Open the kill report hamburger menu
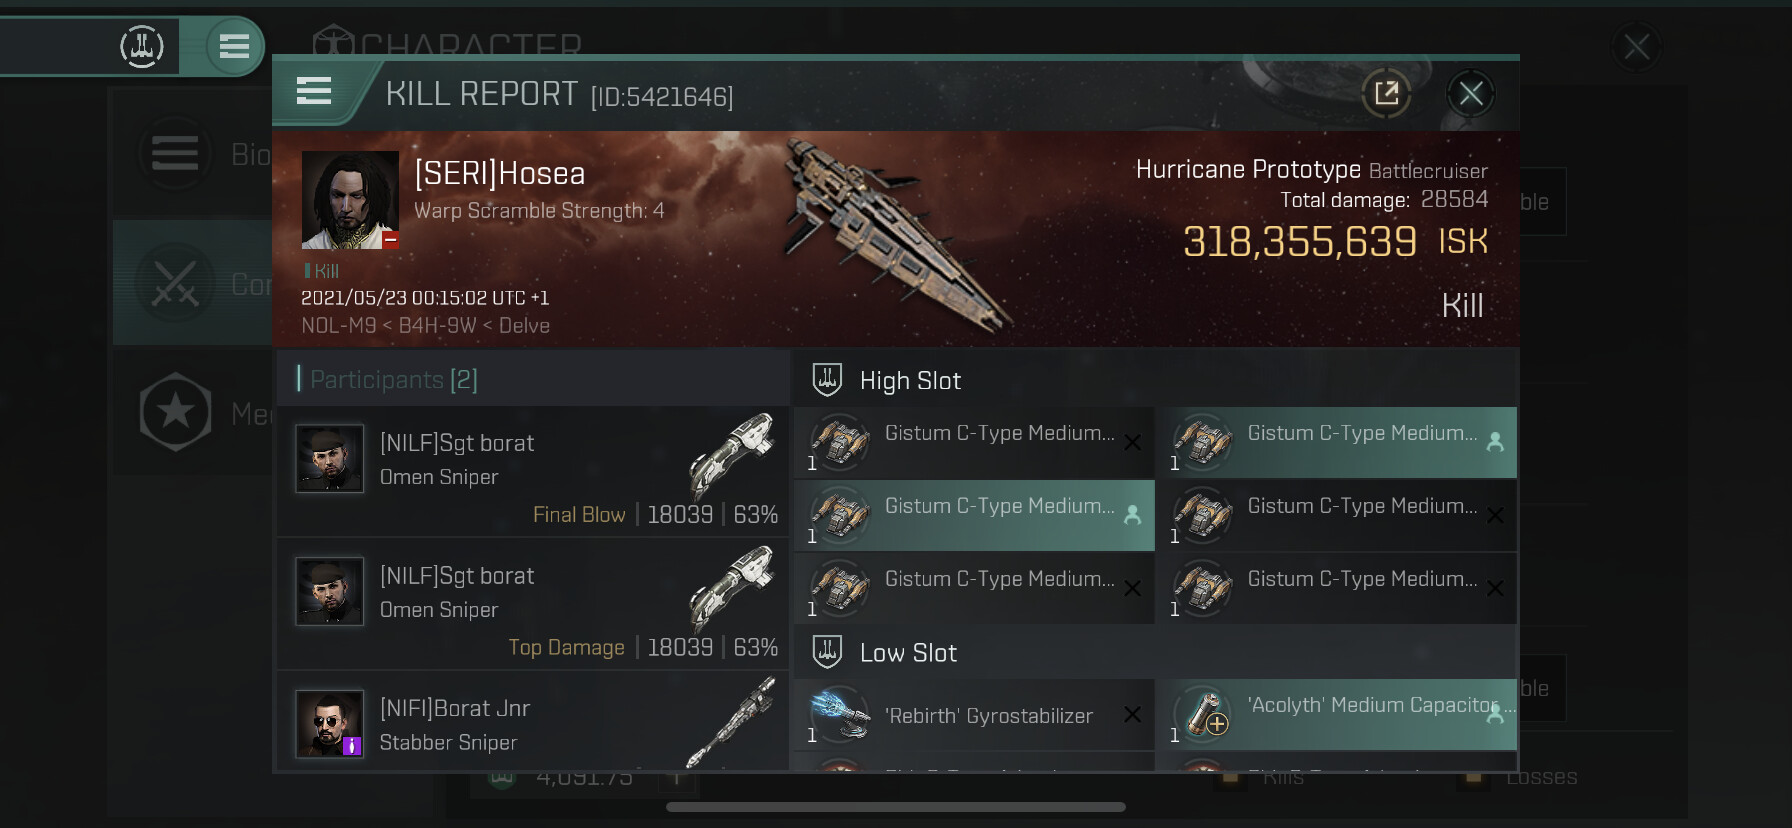The image size is (1792, 828). (x=314, y=92)
